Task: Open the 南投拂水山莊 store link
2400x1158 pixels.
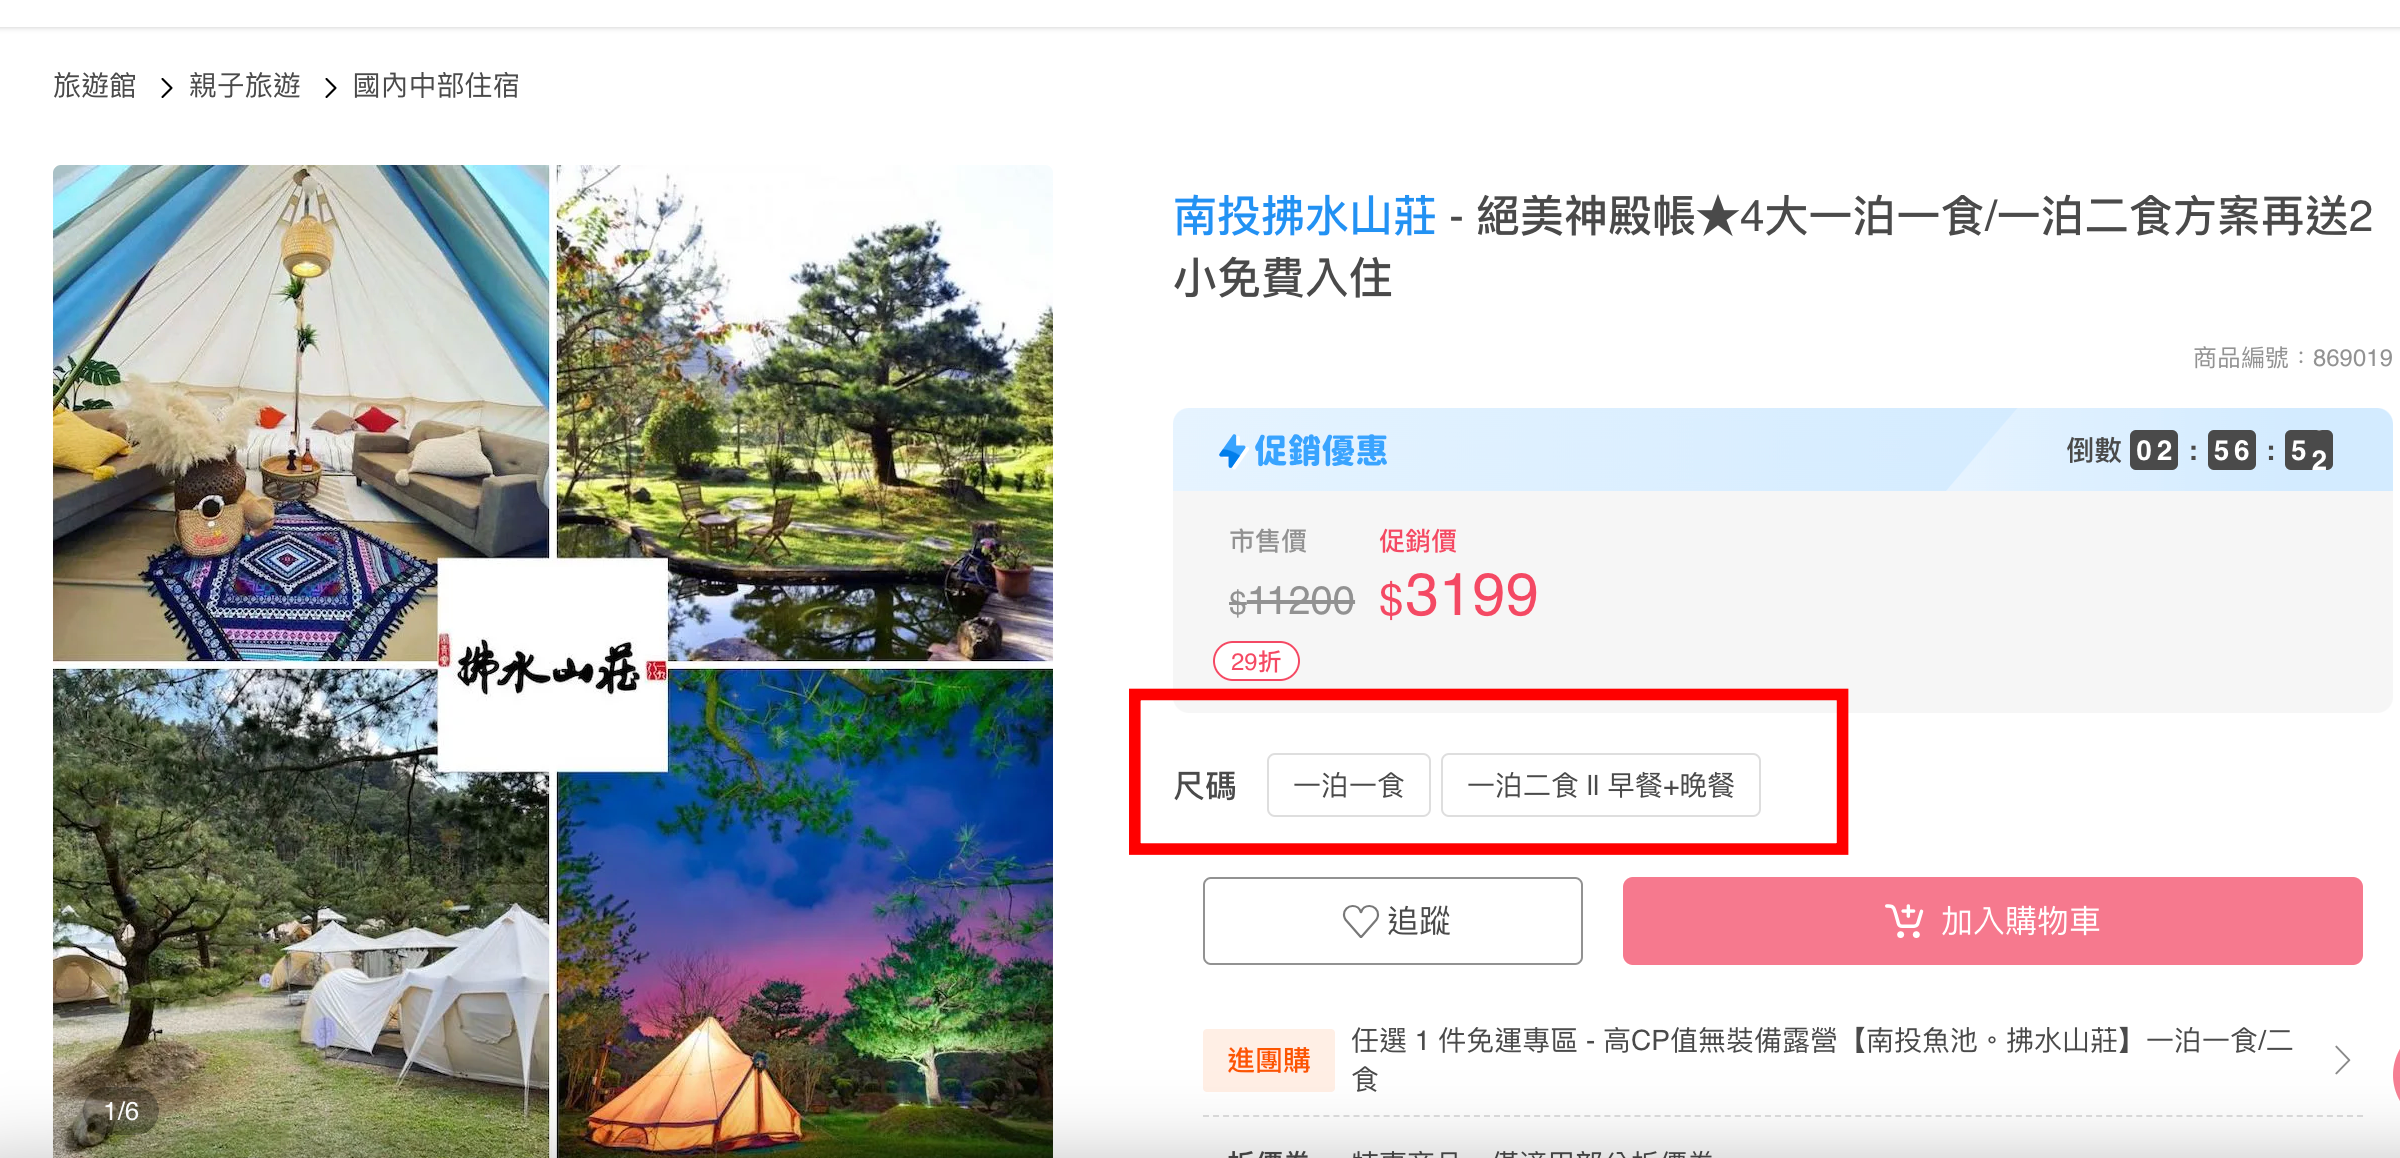Action: tap(1305, 217)
